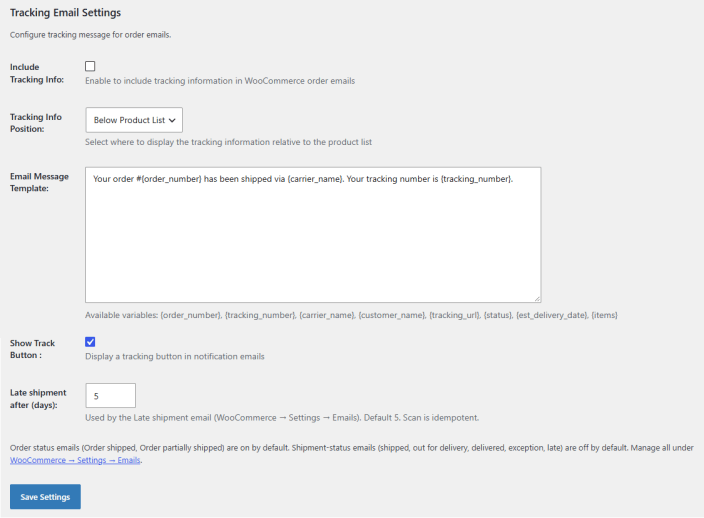704x518 pixels.
Task: Click the 'Configure tracking message for order emails.' text
Action: pos(90,35)
